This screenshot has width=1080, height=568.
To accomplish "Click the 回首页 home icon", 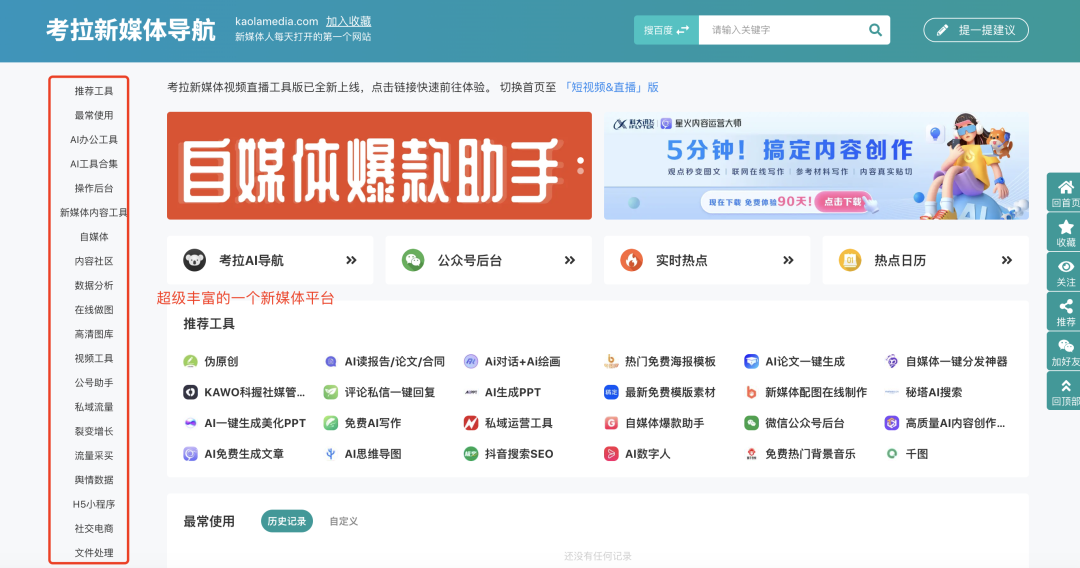I will click(1066, 187).
